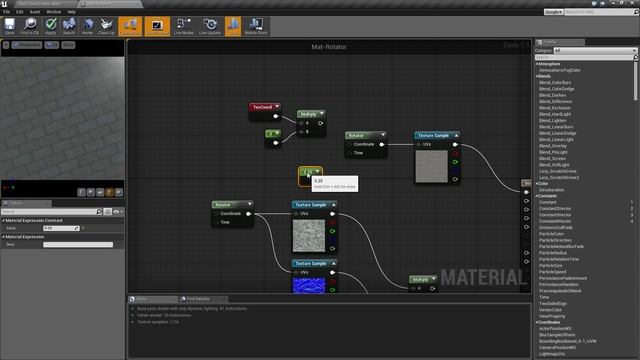Collapse the Constants category in the Palette

coord(537,196)
